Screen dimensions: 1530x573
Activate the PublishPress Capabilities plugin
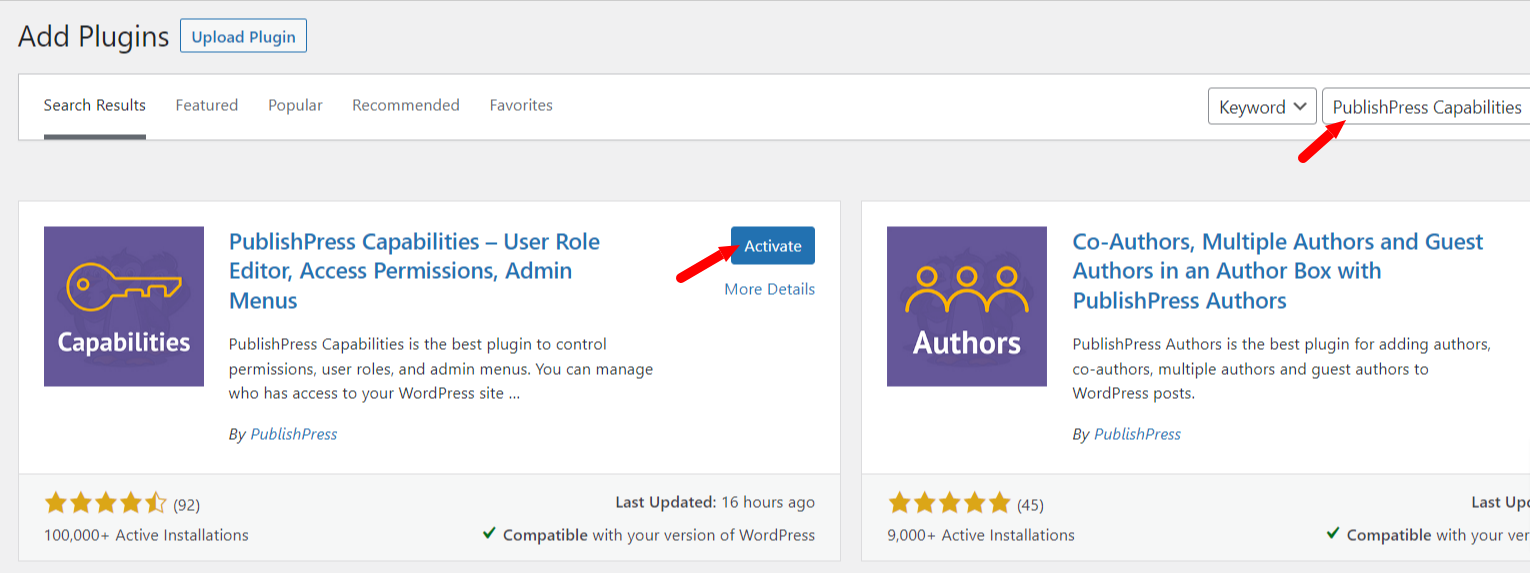coord(772,246)
